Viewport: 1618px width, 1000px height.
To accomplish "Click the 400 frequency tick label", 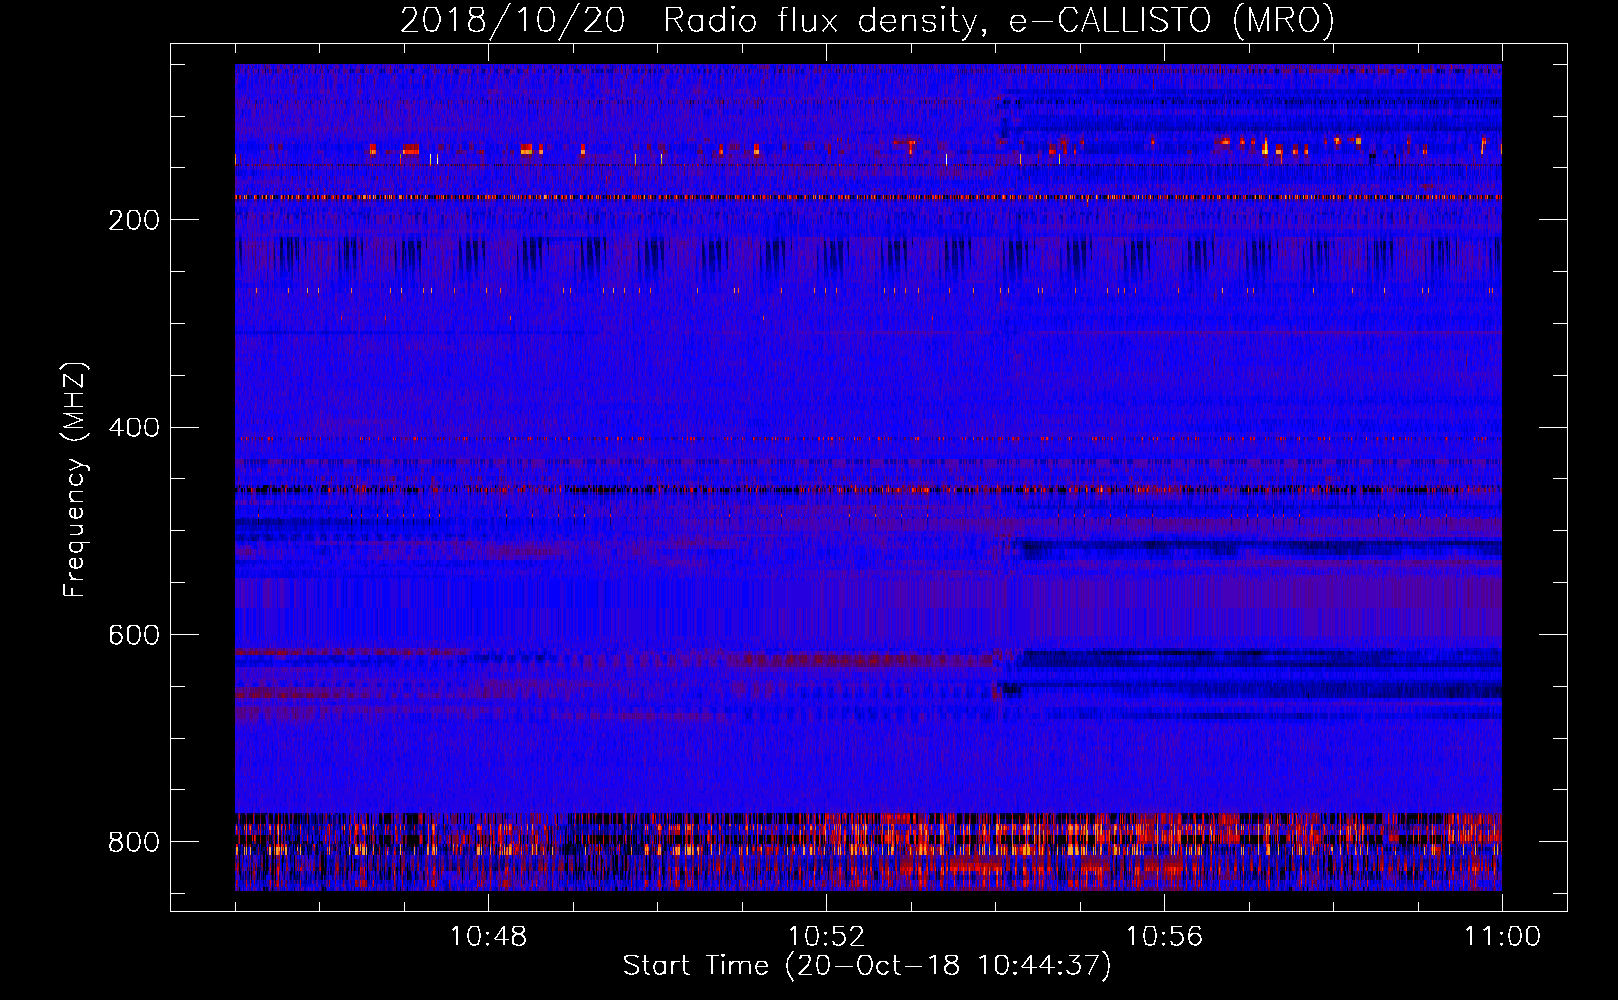I will coord(134,427).
